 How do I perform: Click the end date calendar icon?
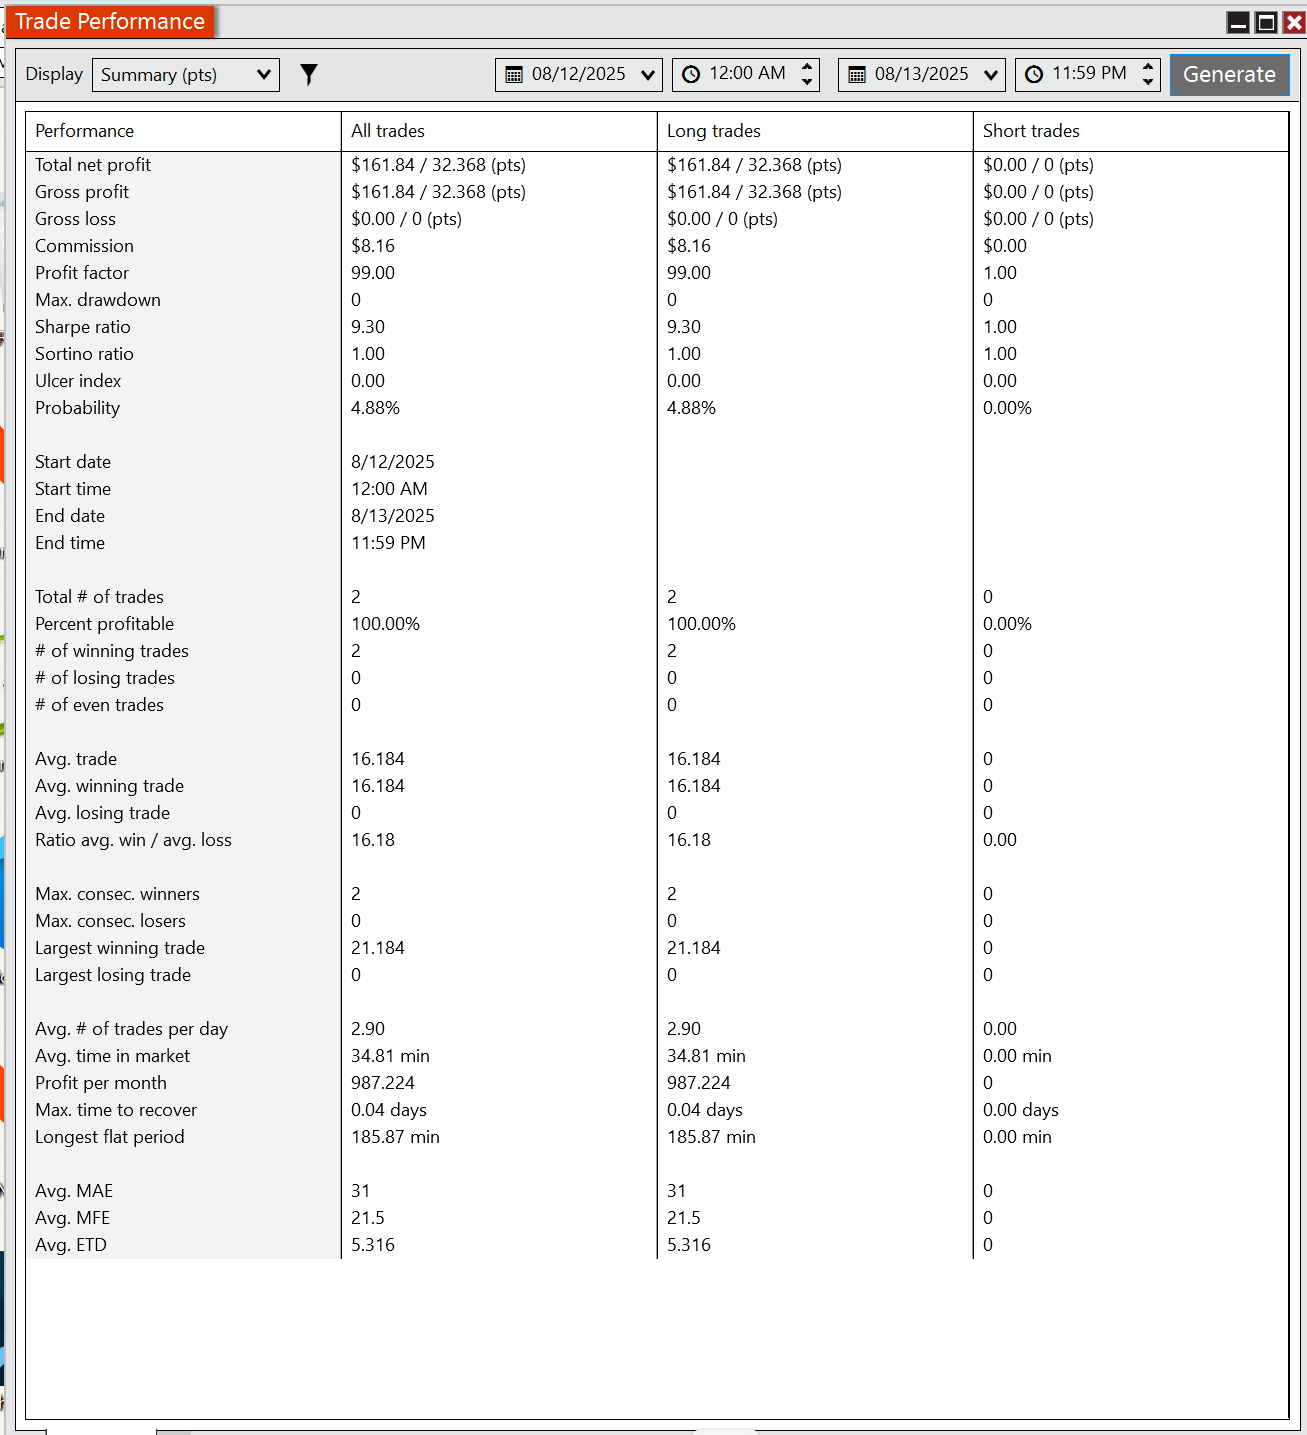click(x=857, y=75)
